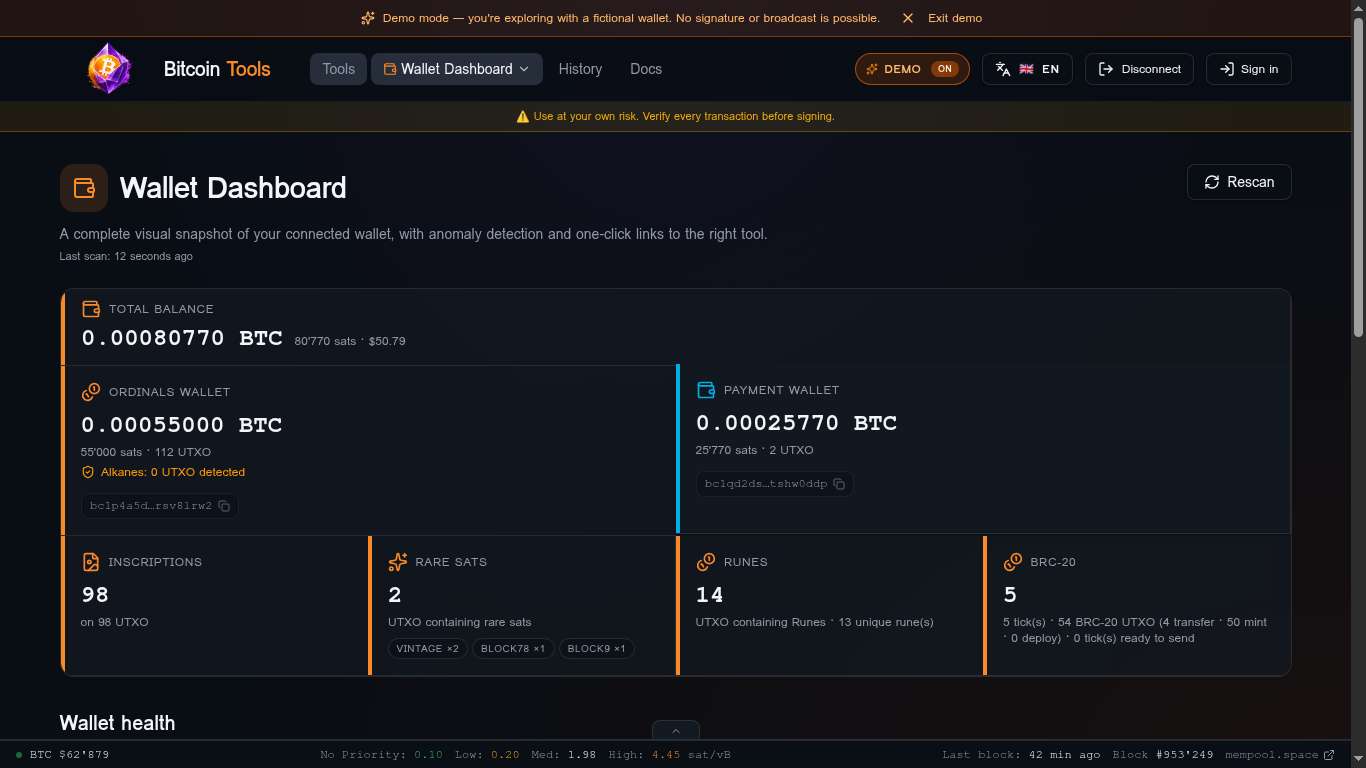Expand the bottom panel chevron
Screen dimensions: 1366x768
tap(676, 730)
